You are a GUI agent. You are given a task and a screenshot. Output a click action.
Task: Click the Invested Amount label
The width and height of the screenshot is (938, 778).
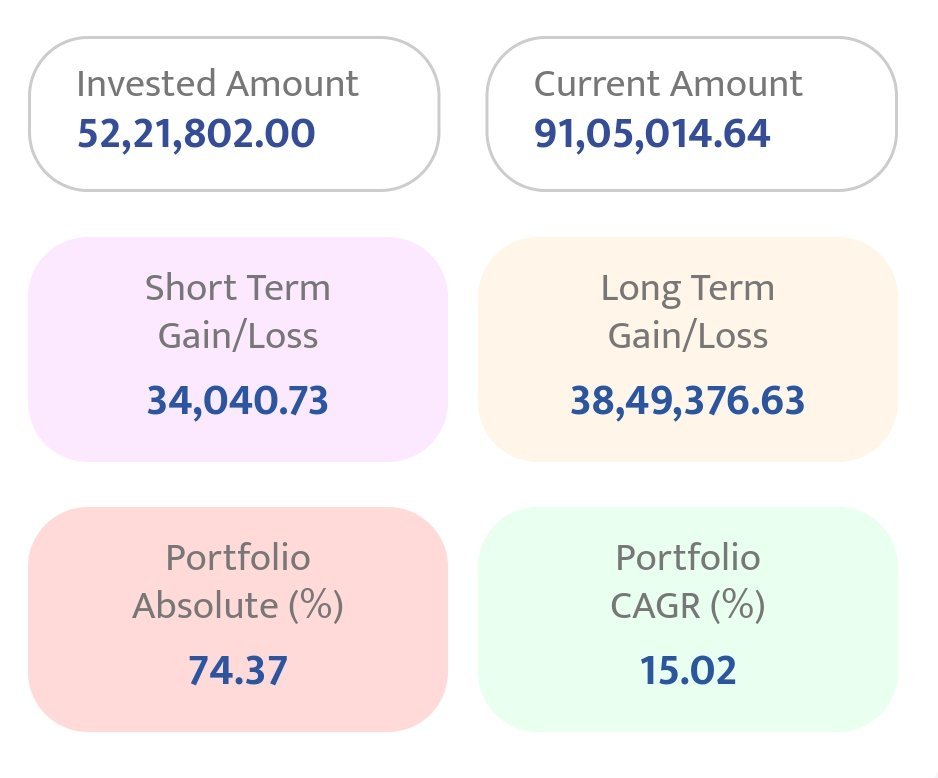[217, 84]
